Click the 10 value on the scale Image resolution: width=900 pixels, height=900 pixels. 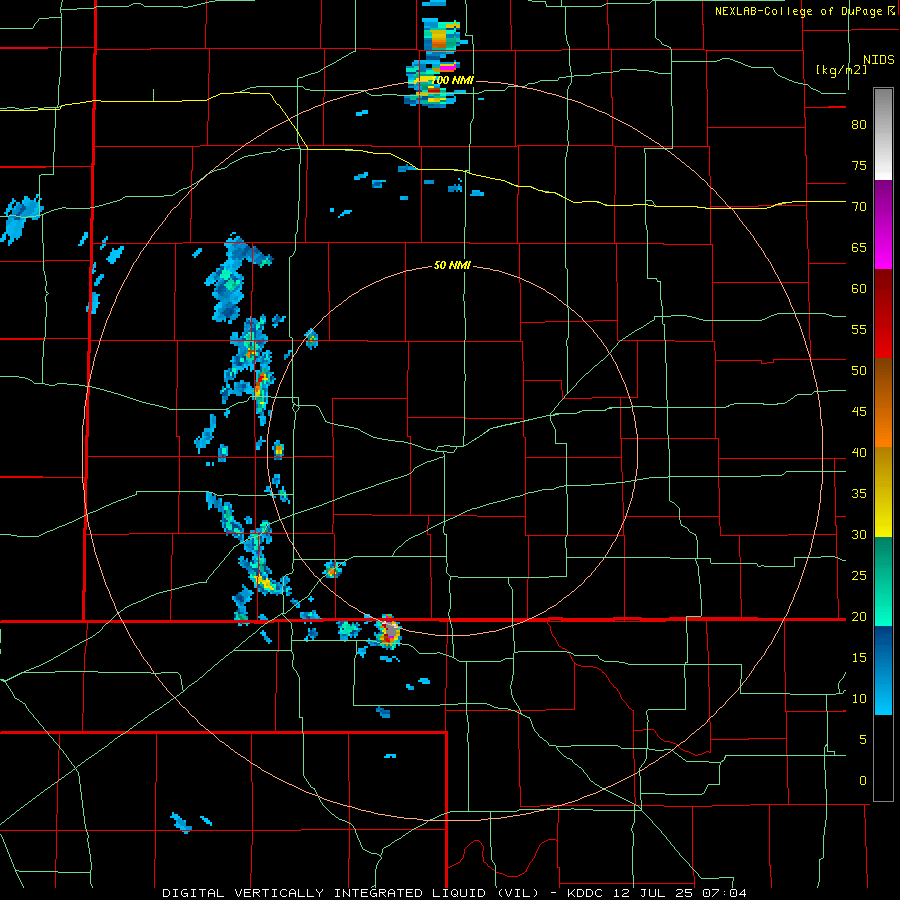(x=859, y=699)
